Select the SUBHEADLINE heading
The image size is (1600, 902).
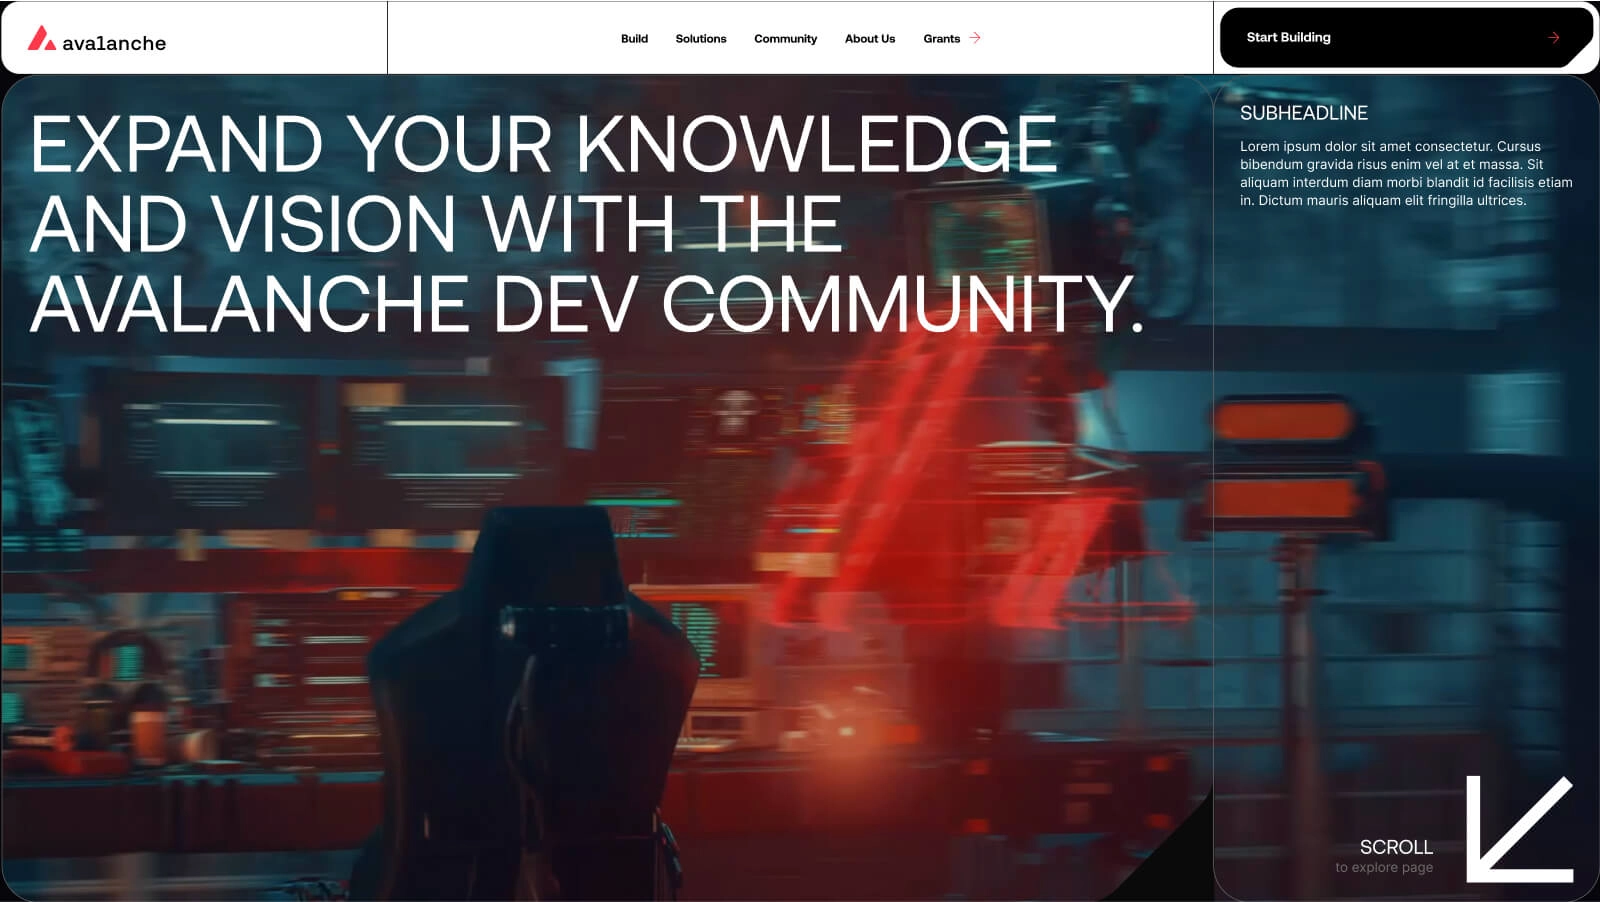click(x=1303, y=113)
